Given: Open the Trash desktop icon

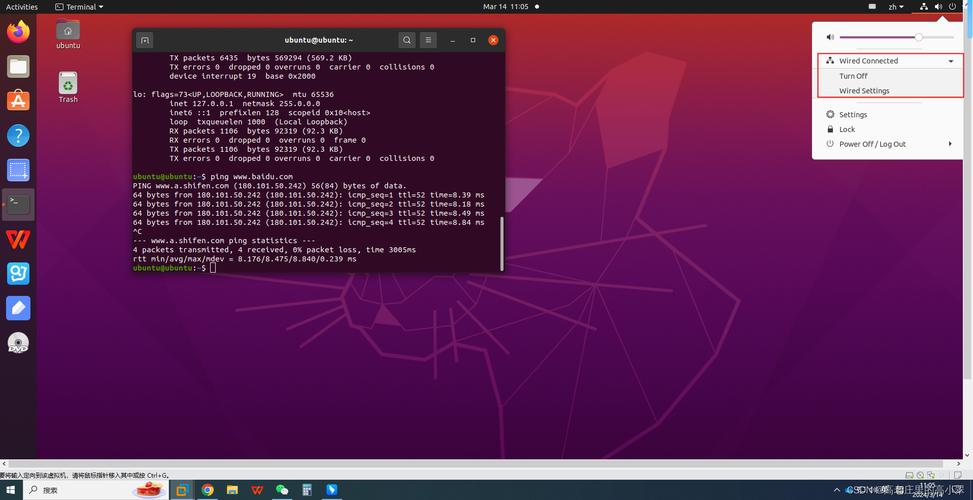Looking at the screenshot, I should (68, 86).
